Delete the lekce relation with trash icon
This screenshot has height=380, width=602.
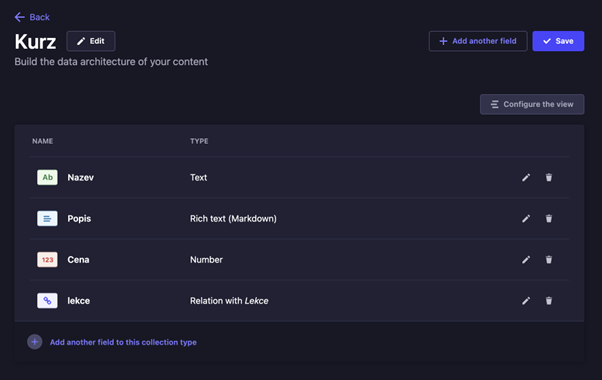(x=549, y=301)
